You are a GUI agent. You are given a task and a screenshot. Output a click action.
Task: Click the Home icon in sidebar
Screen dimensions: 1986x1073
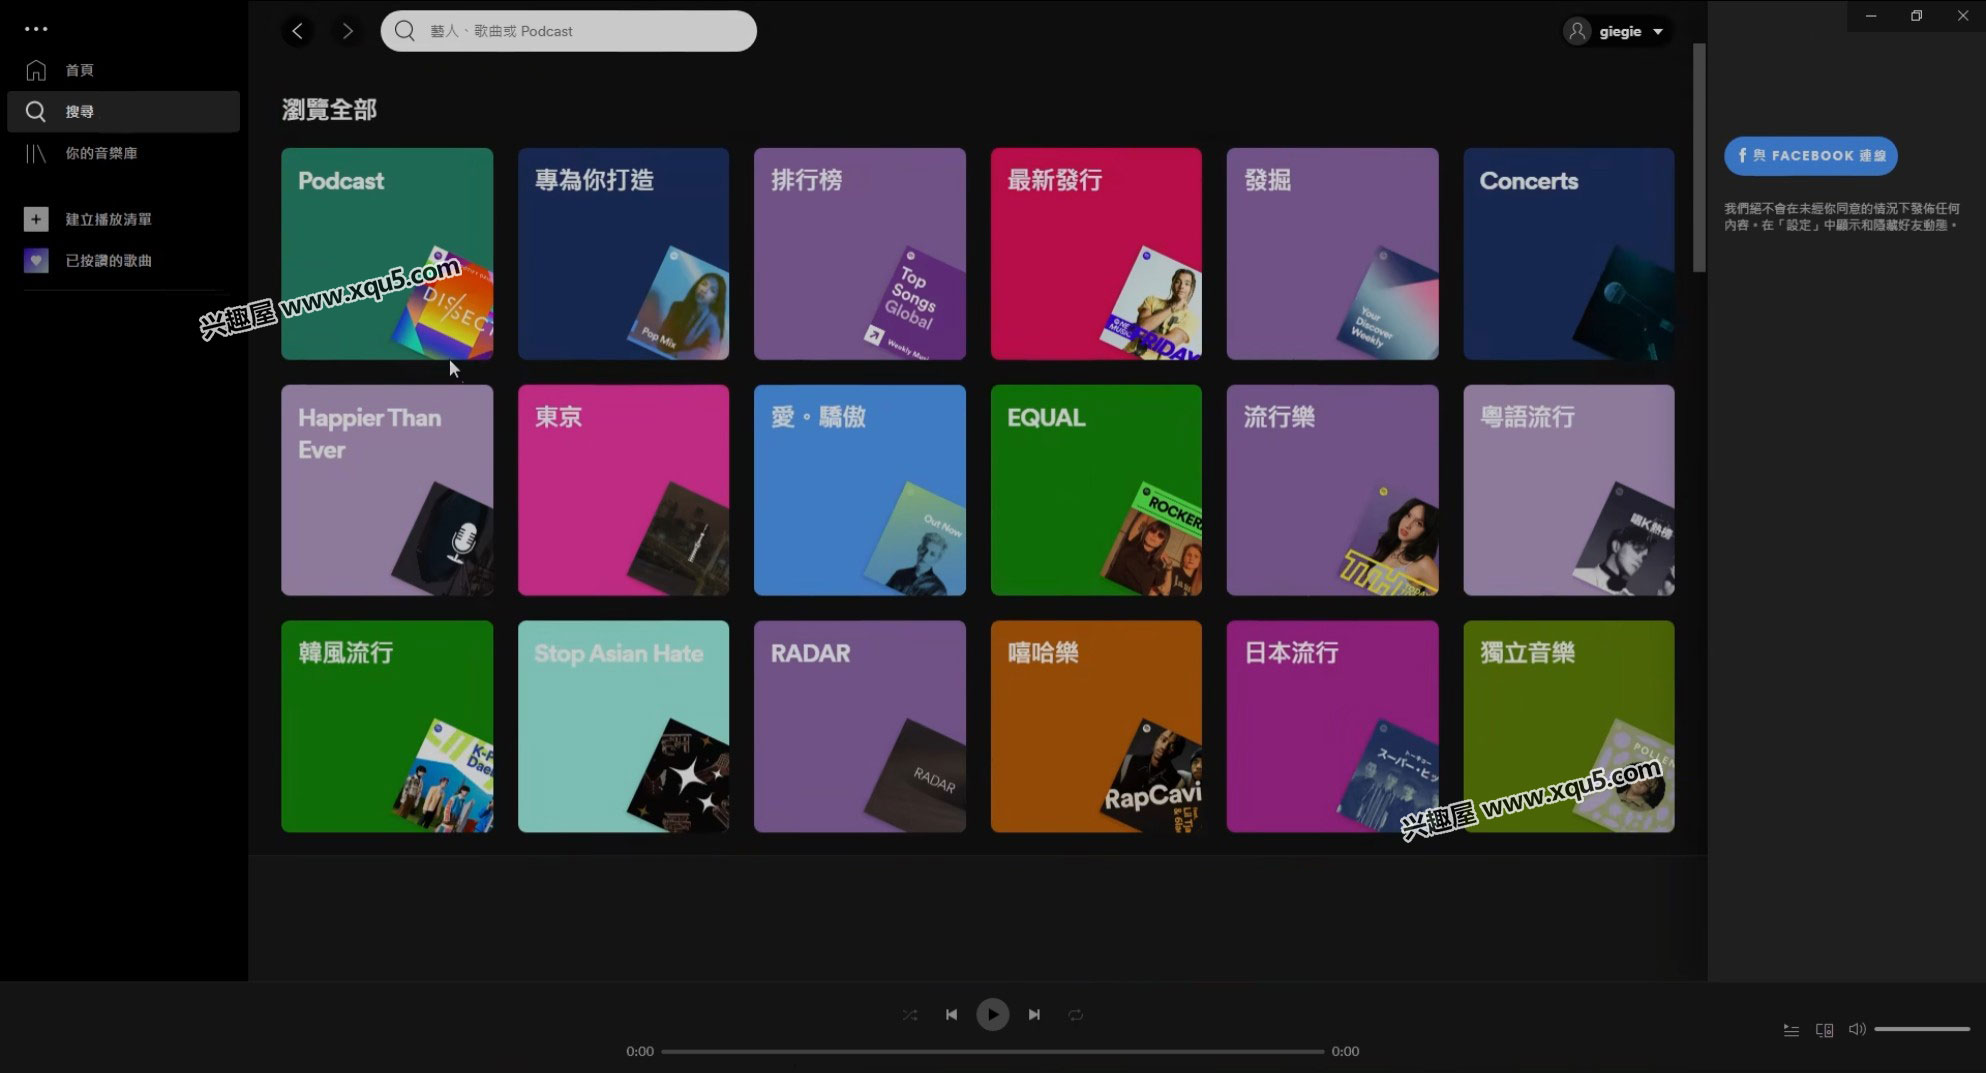pyautogui.click(x=36, y=70)
